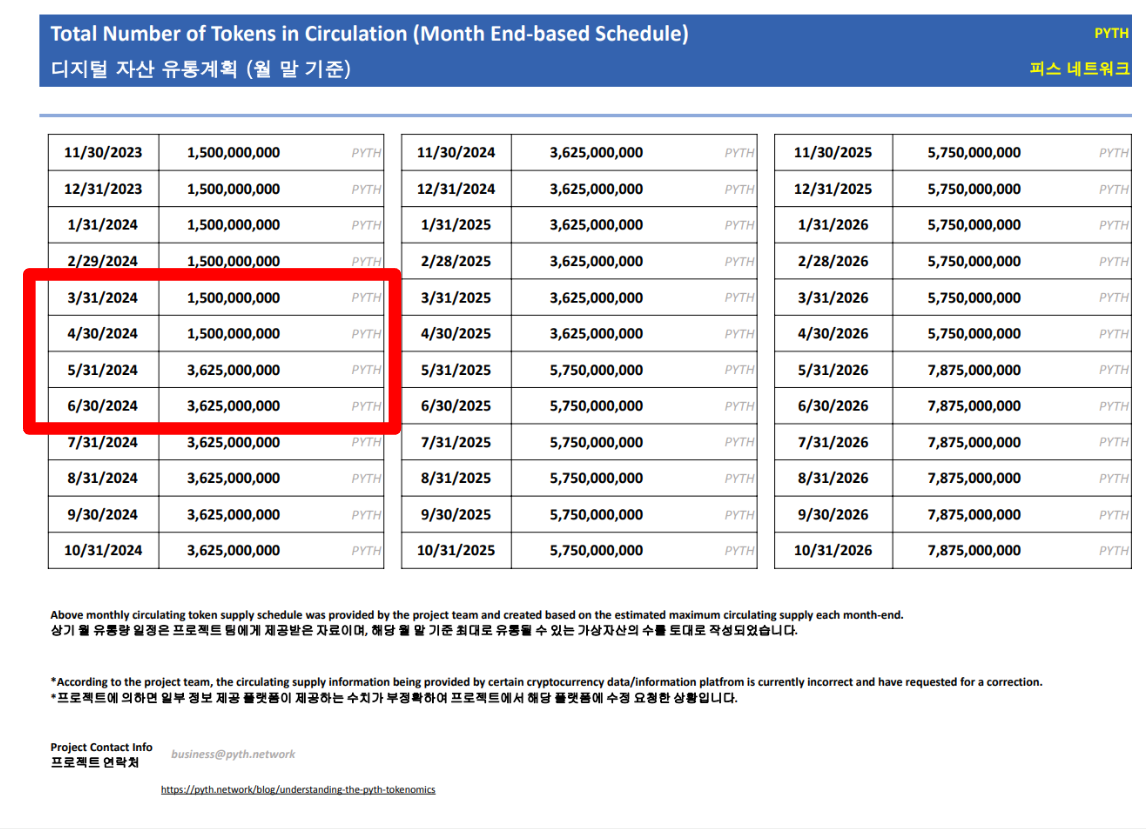
Task: Click the 5/31/2024 date cell
Action: tap(103, 370)
